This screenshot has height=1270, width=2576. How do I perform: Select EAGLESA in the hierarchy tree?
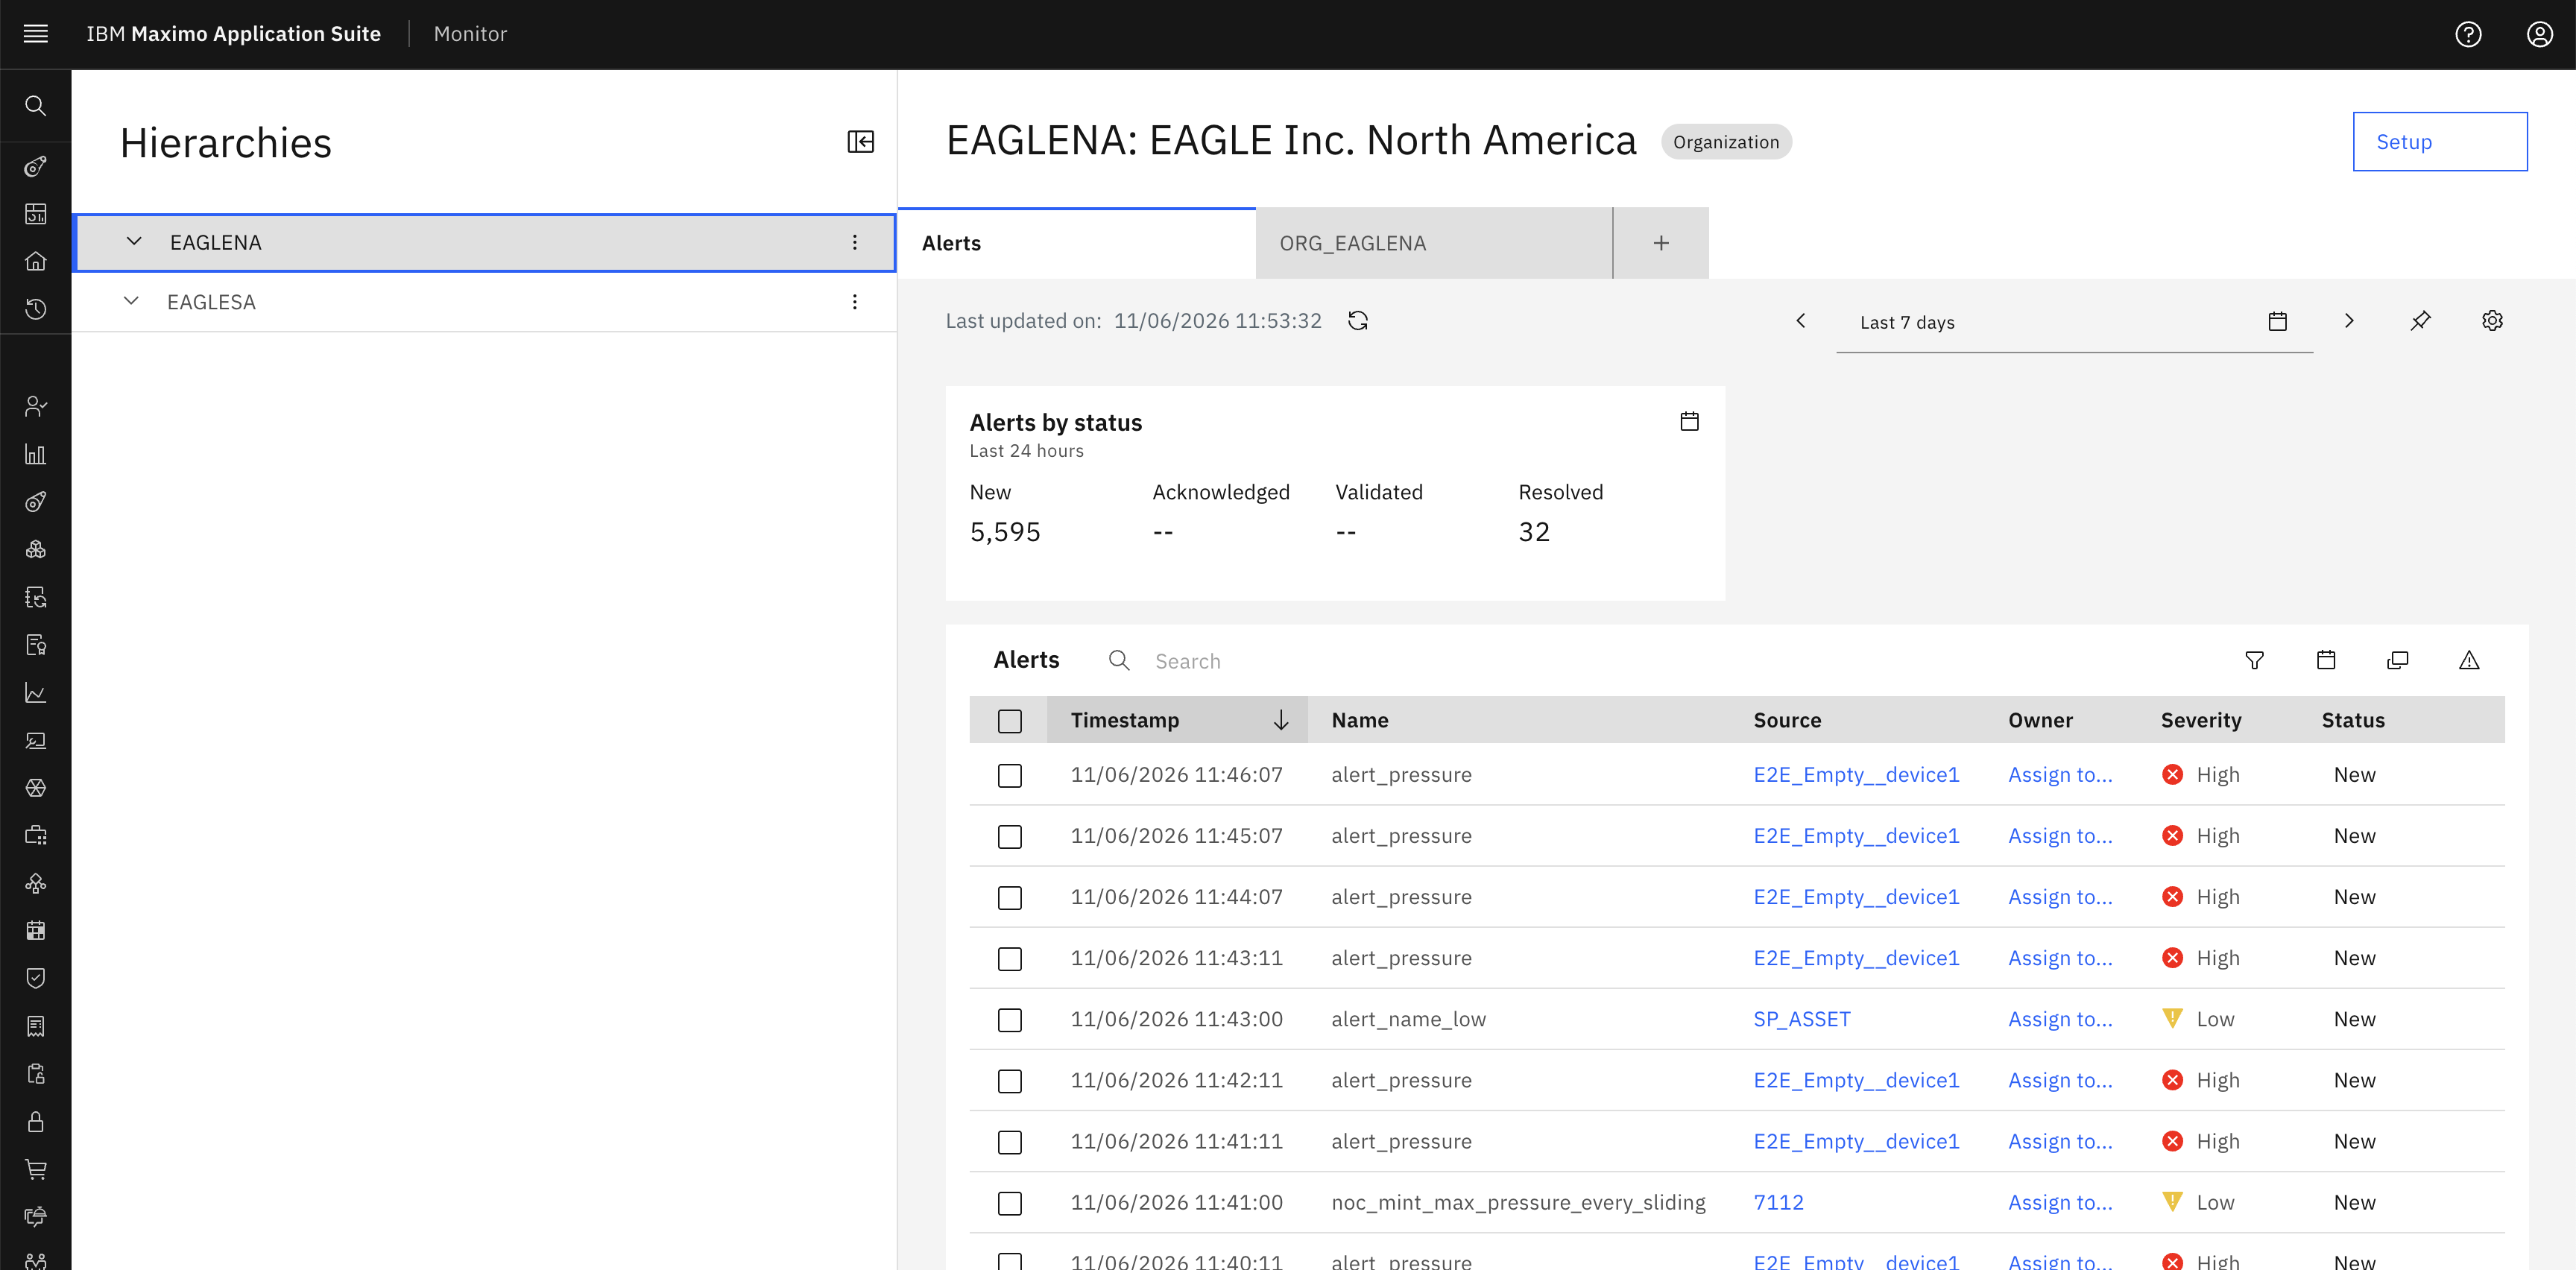[x=211, y=302]
